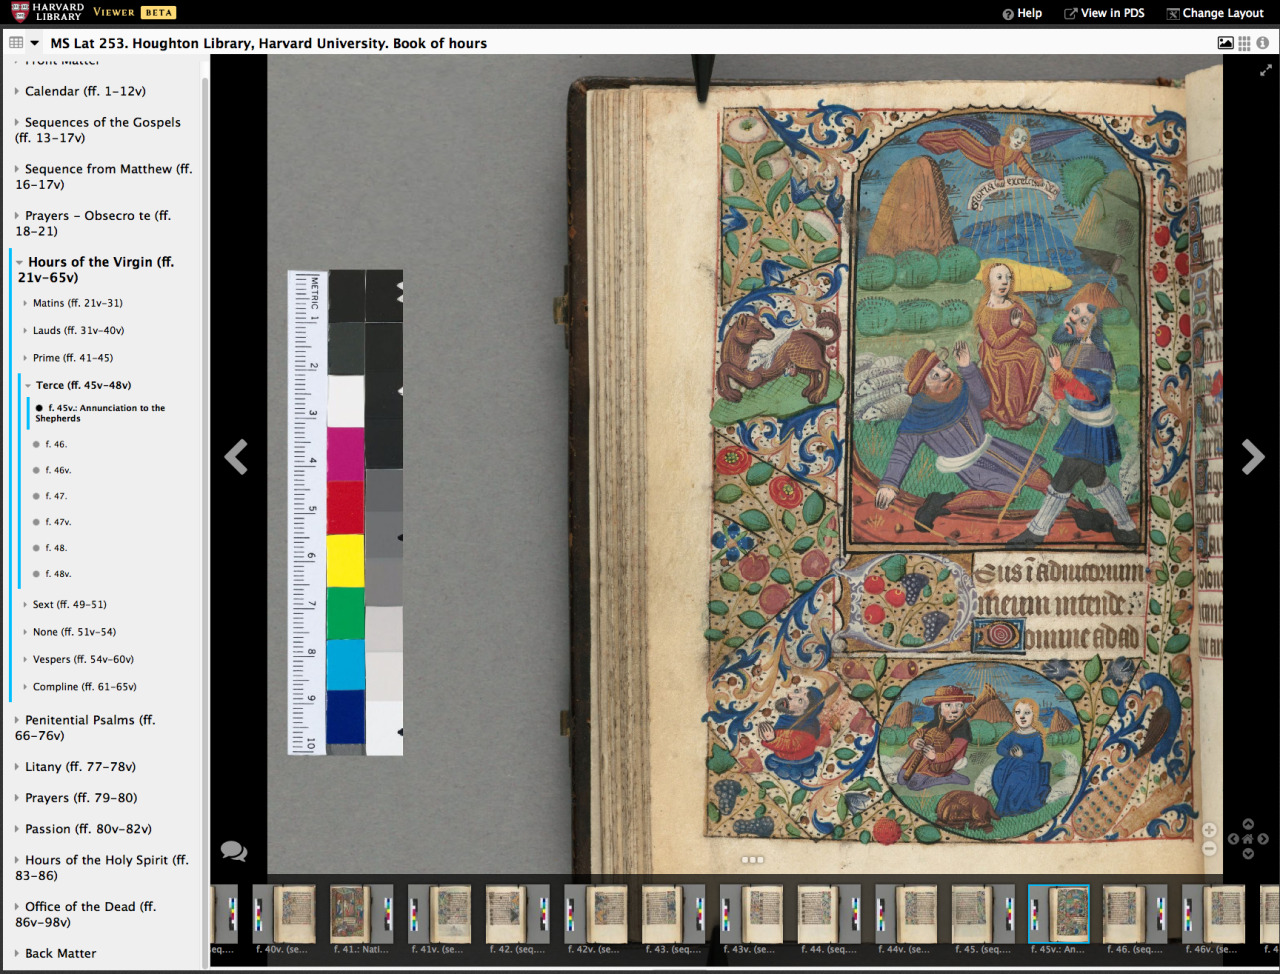This screenshot has height=974, width=1280.
Task: Open the f. 41 Nativity thumbnail
Action: (x=351, y=914)
